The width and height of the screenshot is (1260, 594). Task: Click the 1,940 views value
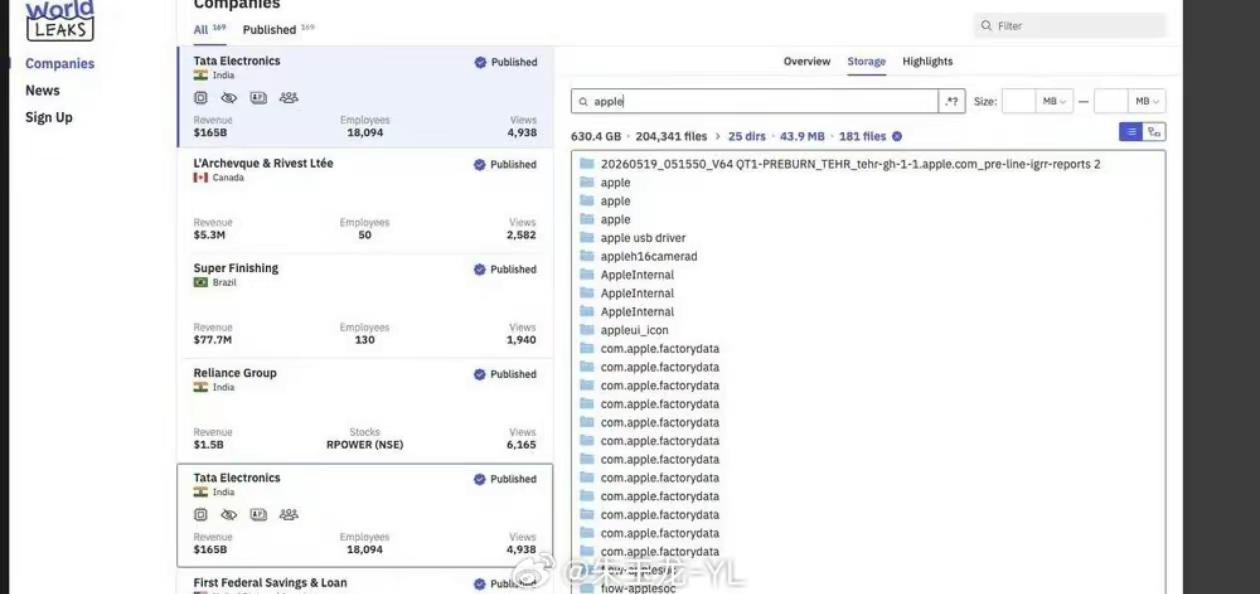[x=521, y=340]
